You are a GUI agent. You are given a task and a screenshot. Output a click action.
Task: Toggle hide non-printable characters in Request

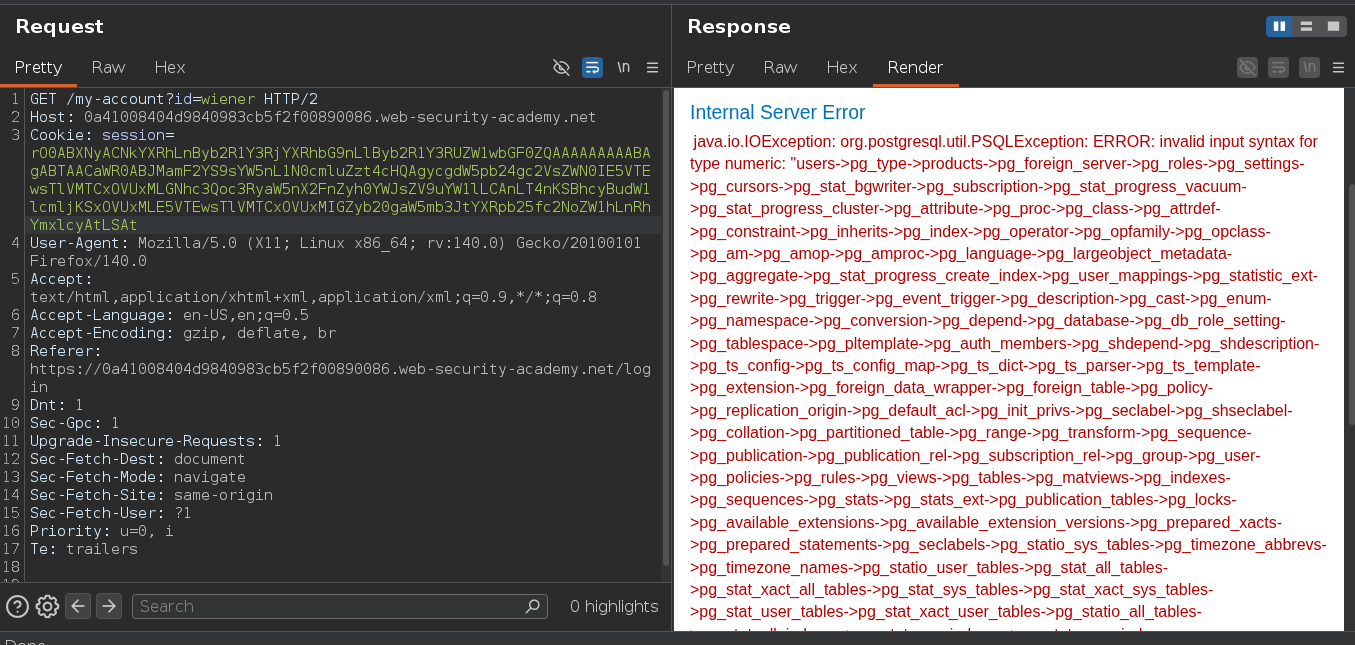(562, 67)
